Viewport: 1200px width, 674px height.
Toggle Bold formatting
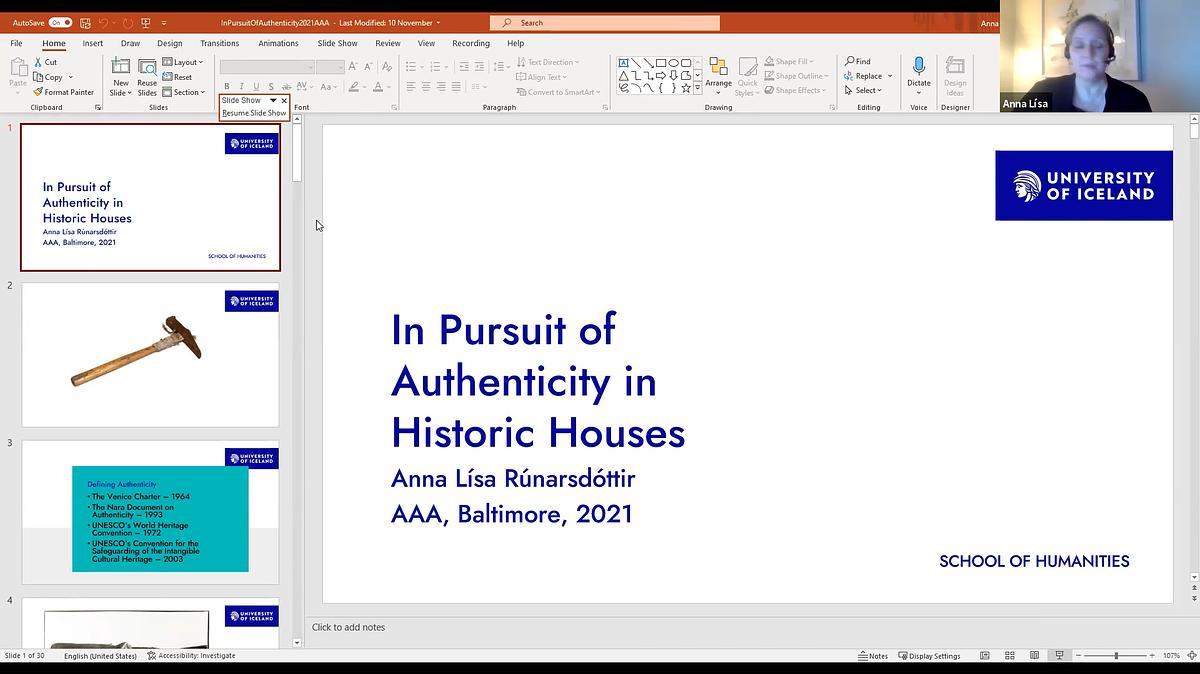(x=227, y=87)
